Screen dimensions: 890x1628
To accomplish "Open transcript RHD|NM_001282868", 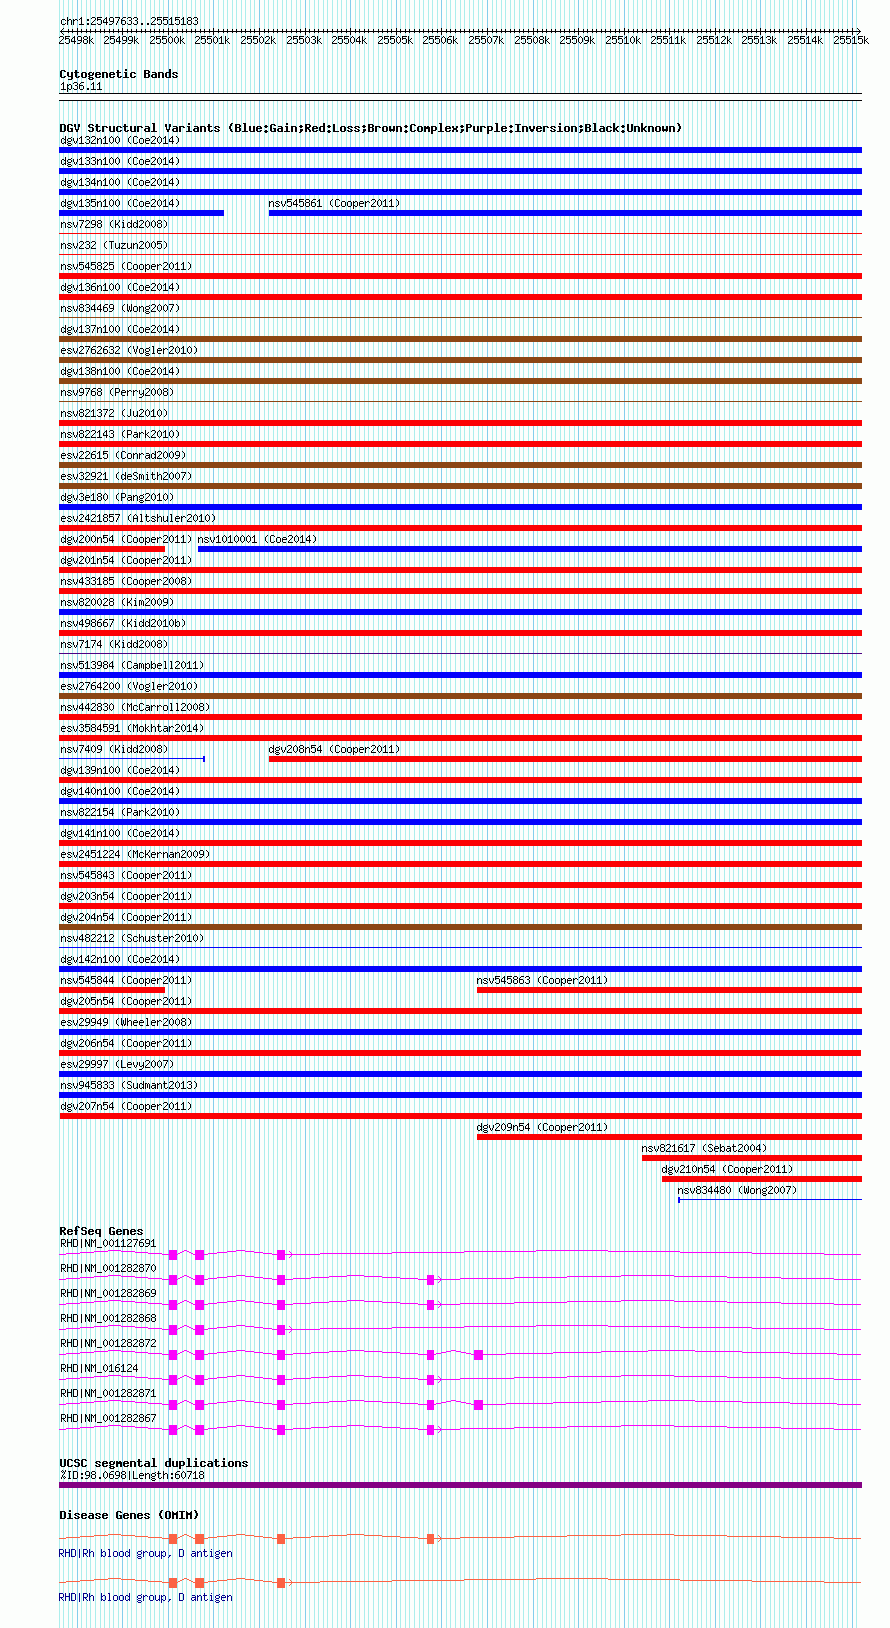I will click(x=108, y=1318).
